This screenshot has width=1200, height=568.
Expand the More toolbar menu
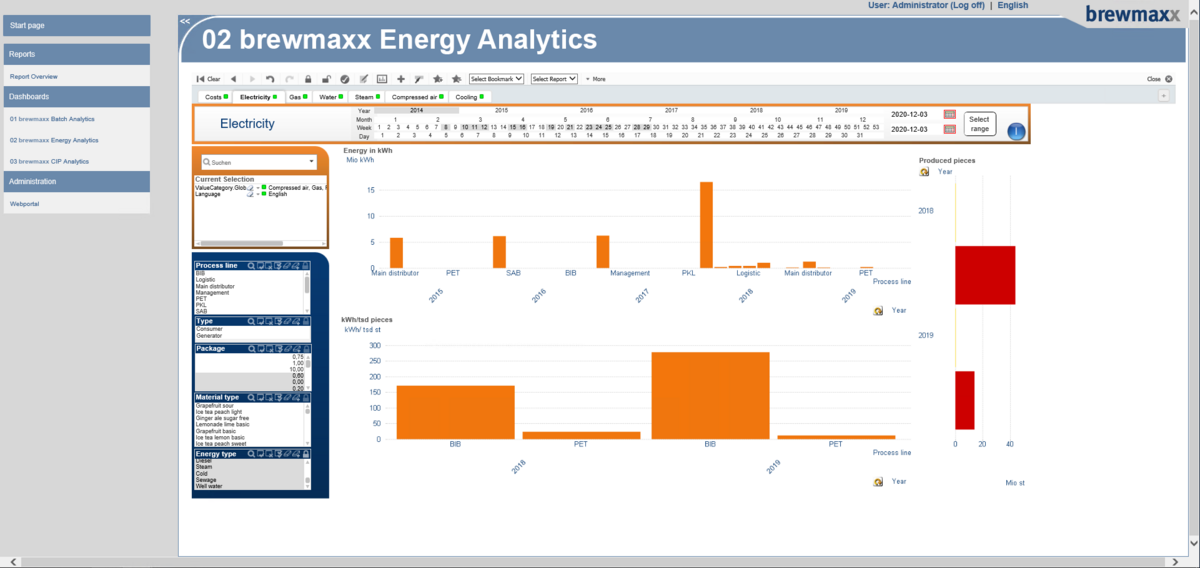point(595,79)
